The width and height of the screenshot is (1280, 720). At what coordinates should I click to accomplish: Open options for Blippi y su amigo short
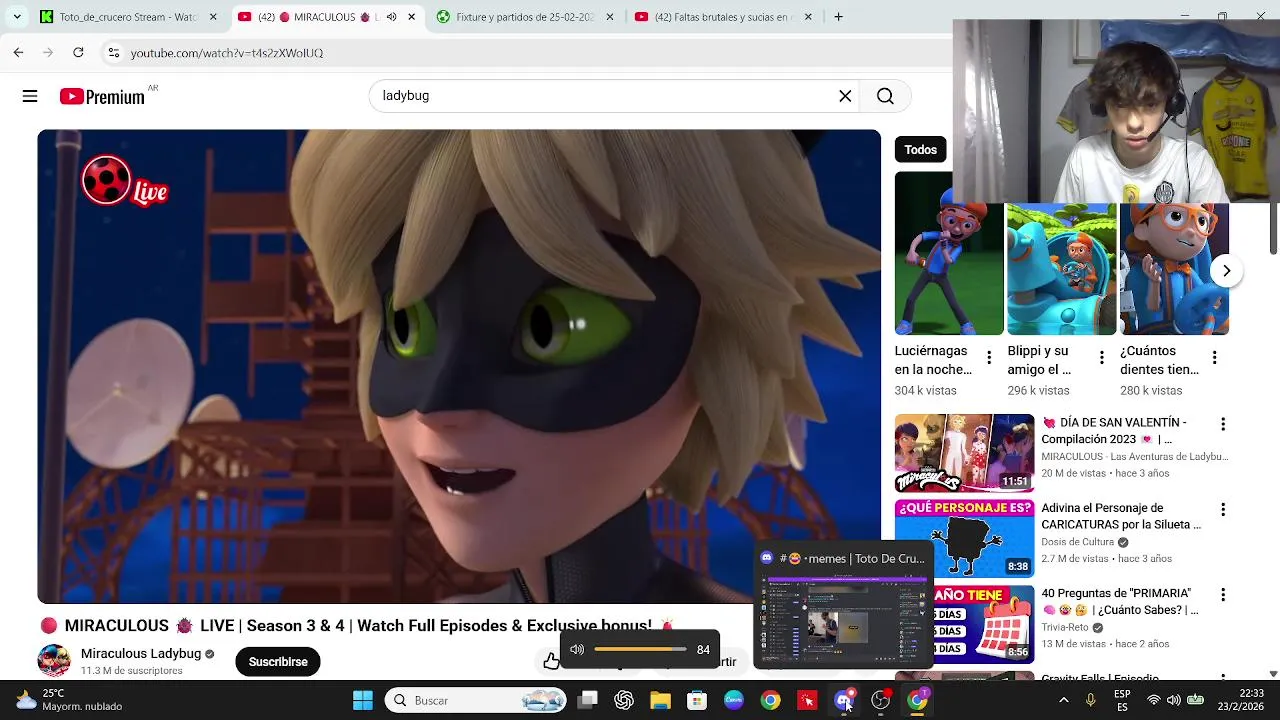click(1102, 358)
